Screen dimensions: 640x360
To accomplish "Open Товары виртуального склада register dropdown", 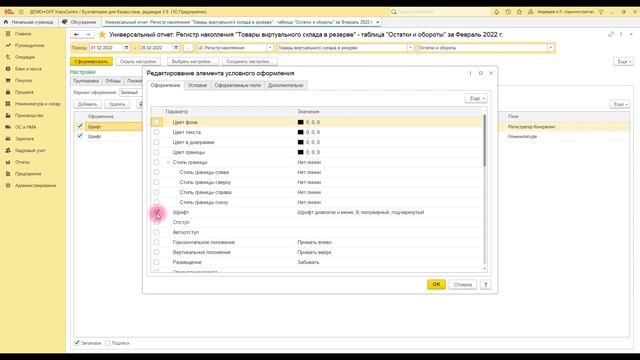I will pos(410,48).
